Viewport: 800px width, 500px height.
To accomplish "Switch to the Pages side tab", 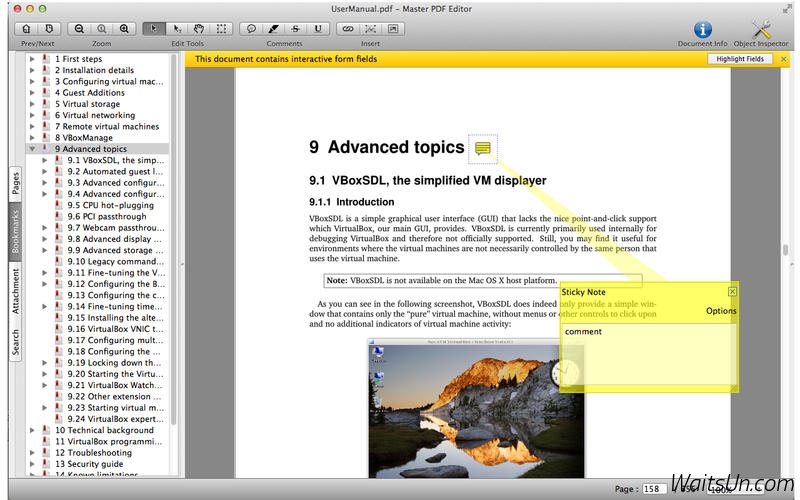I will [15, 184].
